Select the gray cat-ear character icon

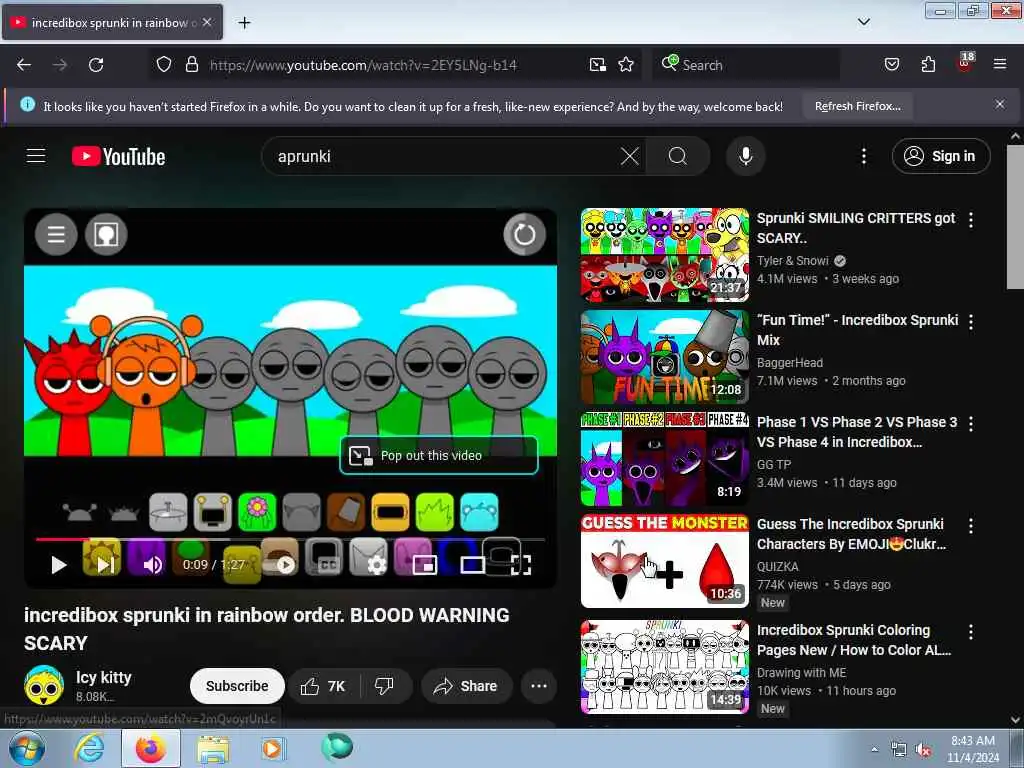pyautogui.click(x=301, y=512)
